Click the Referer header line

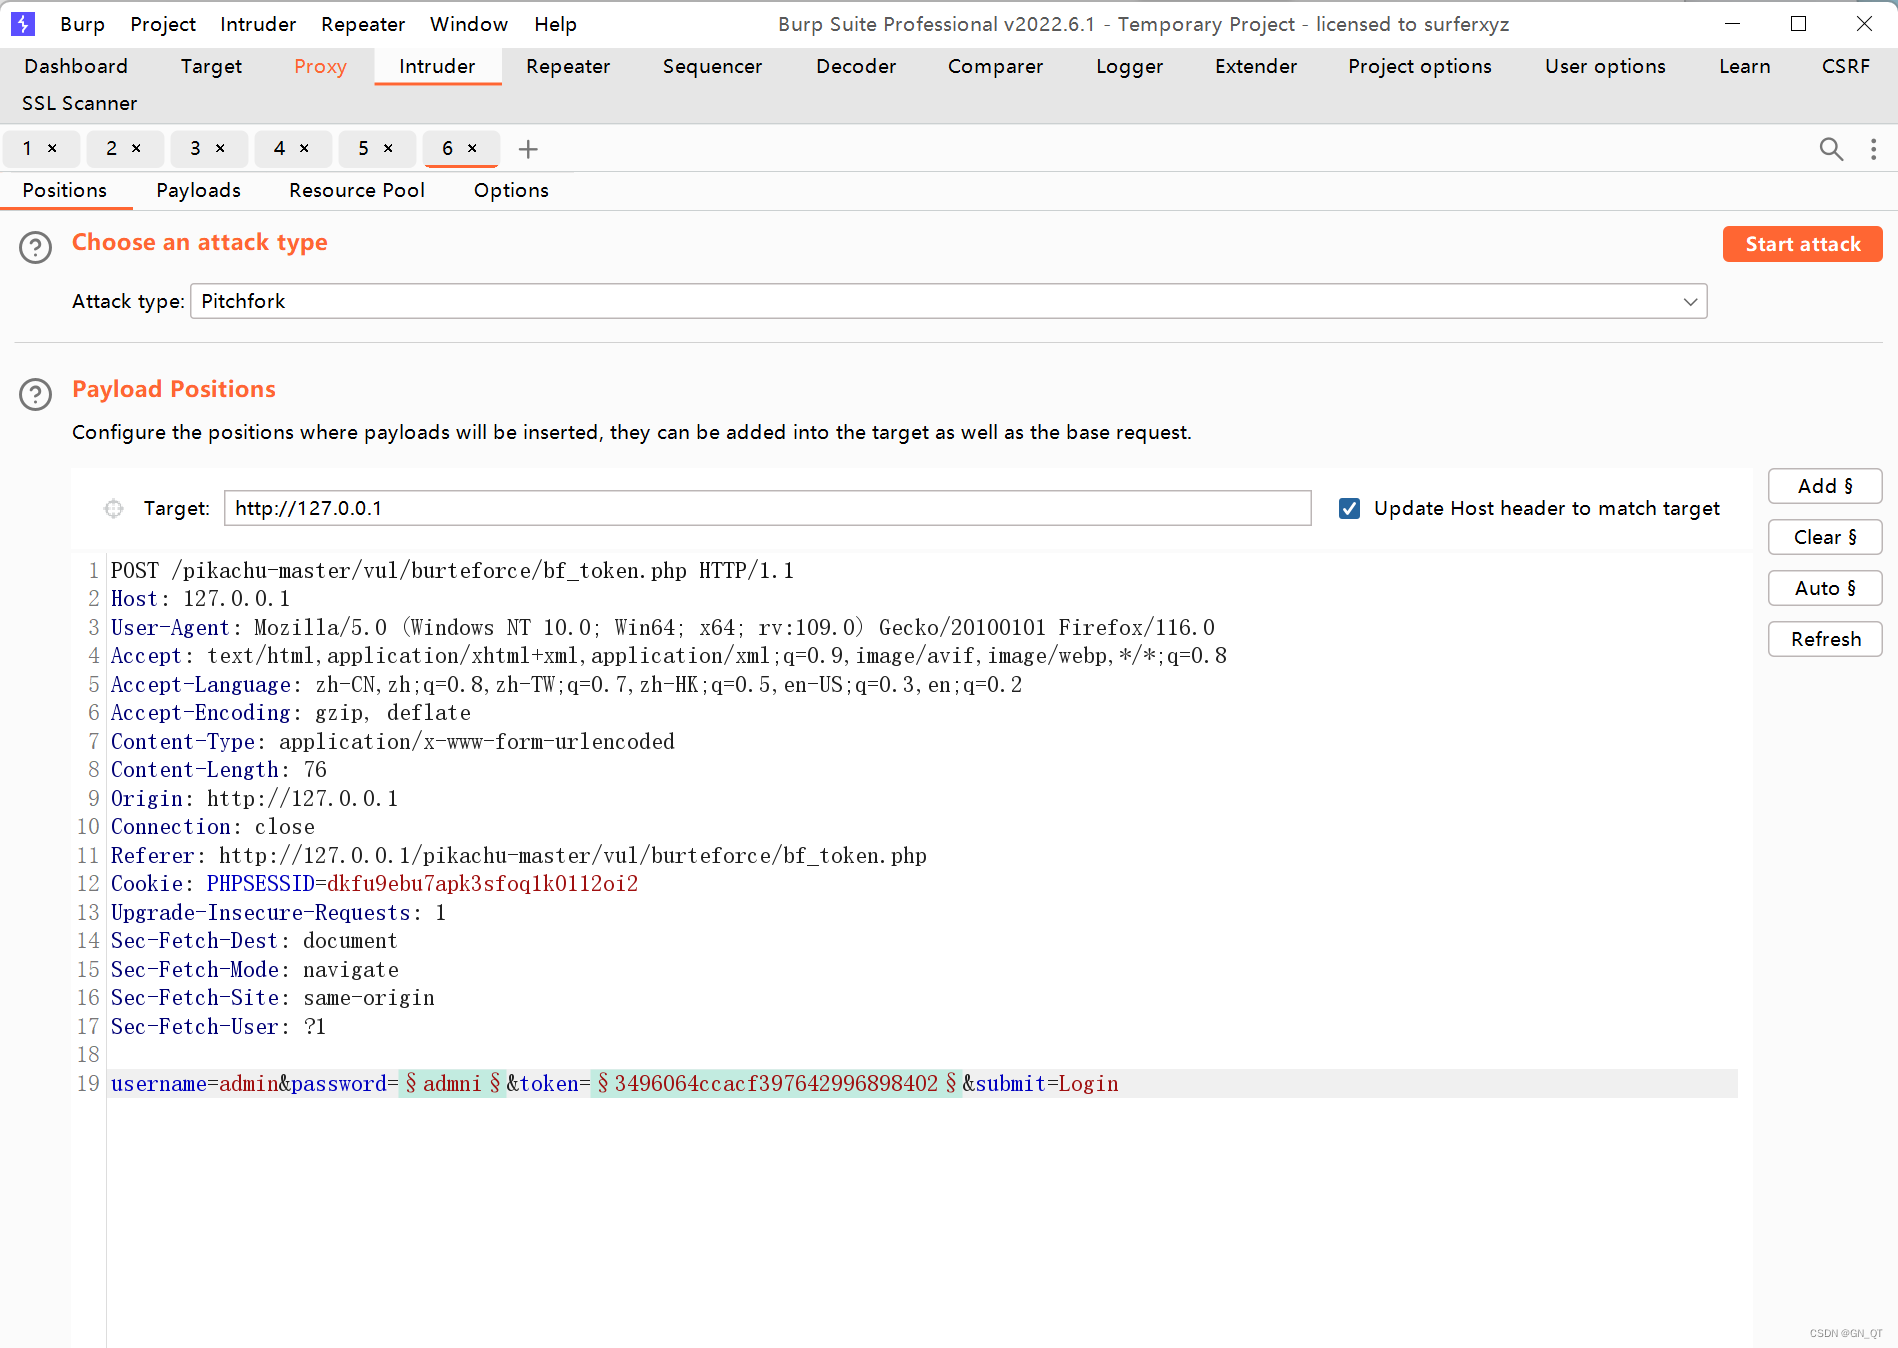tap(519, 856)
